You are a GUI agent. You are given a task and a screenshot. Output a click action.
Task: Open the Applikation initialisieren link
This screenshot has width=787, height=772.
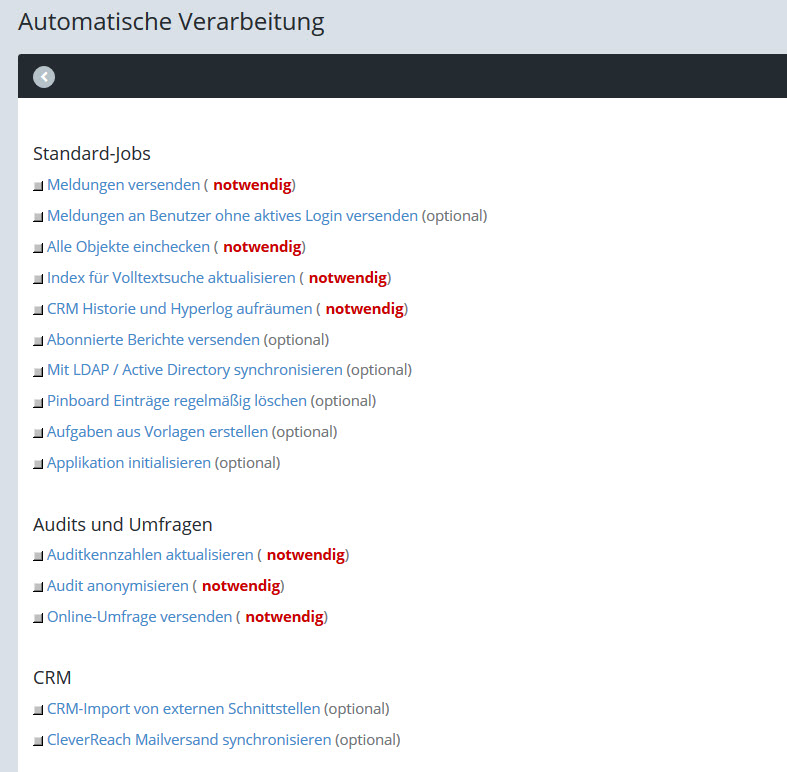128,463
